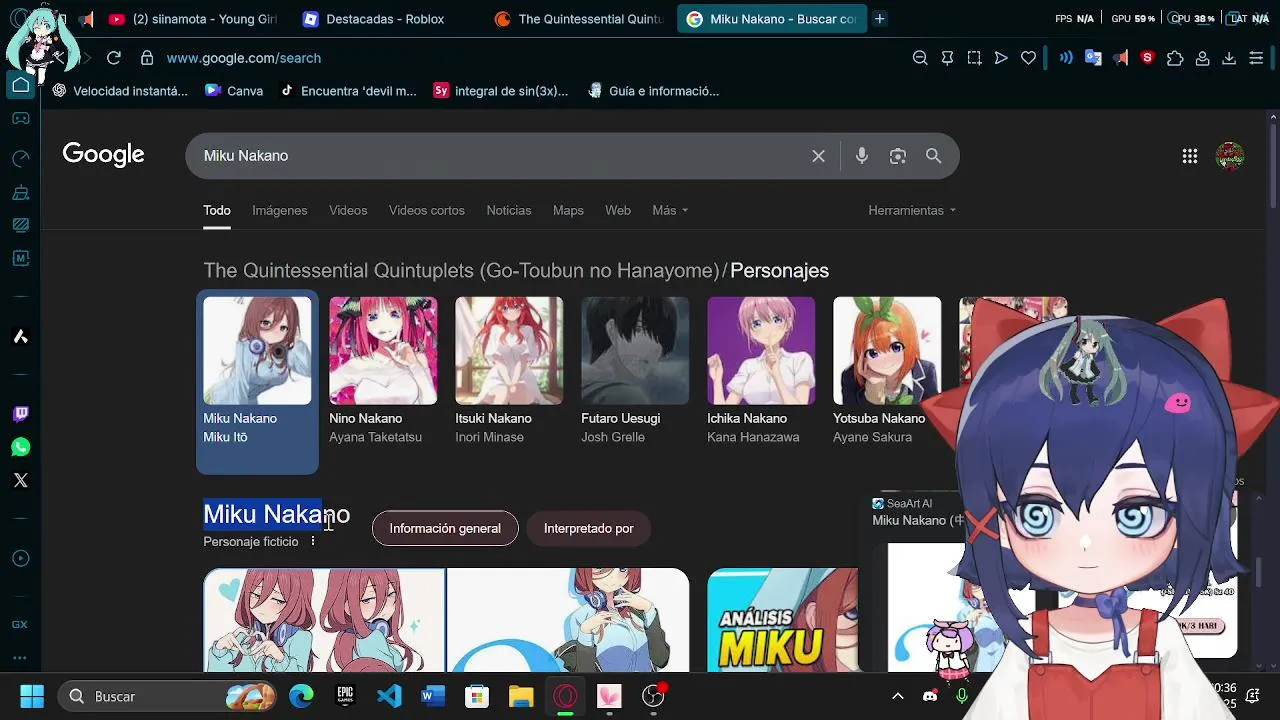Image resolution: width=1280 pixels, height=720 pixels.
Task: Open Microsoft Word from taskbar
Action: click(433, 696)
